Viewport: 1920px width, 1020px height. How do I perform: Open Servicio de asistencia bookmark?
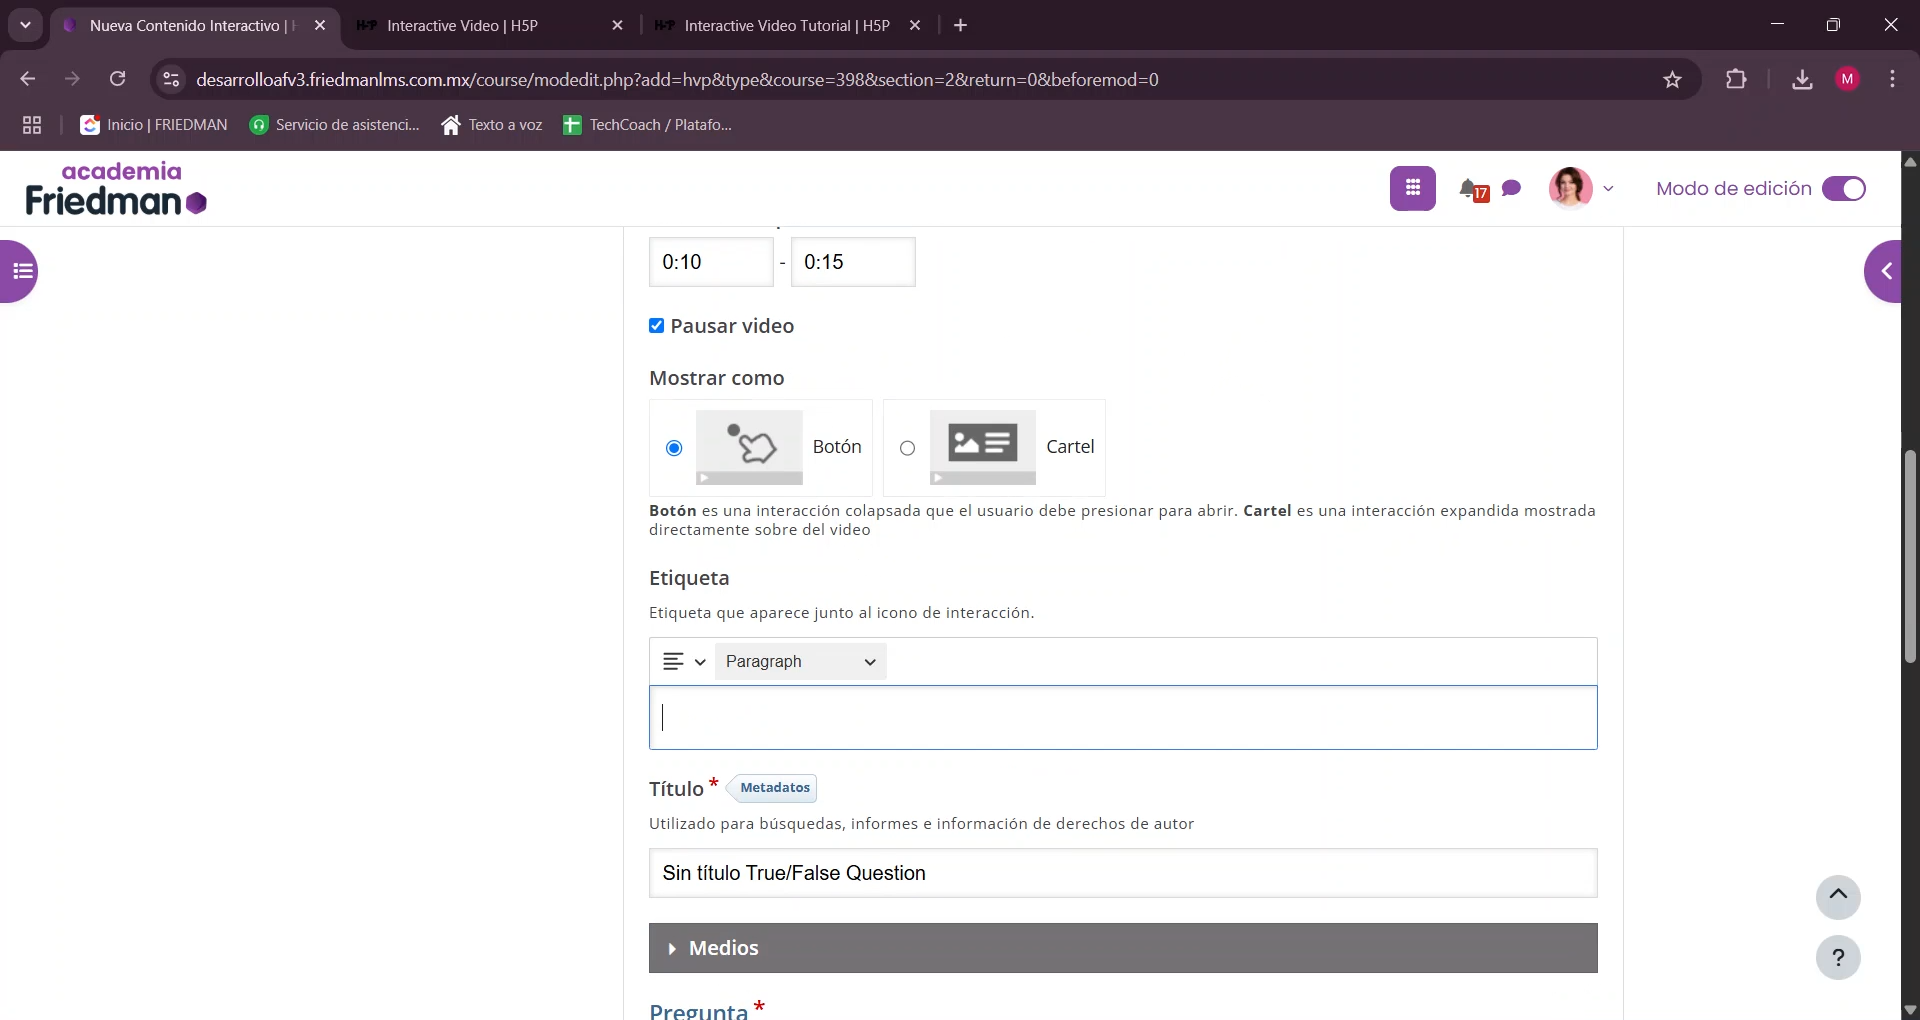pos(335,125)
